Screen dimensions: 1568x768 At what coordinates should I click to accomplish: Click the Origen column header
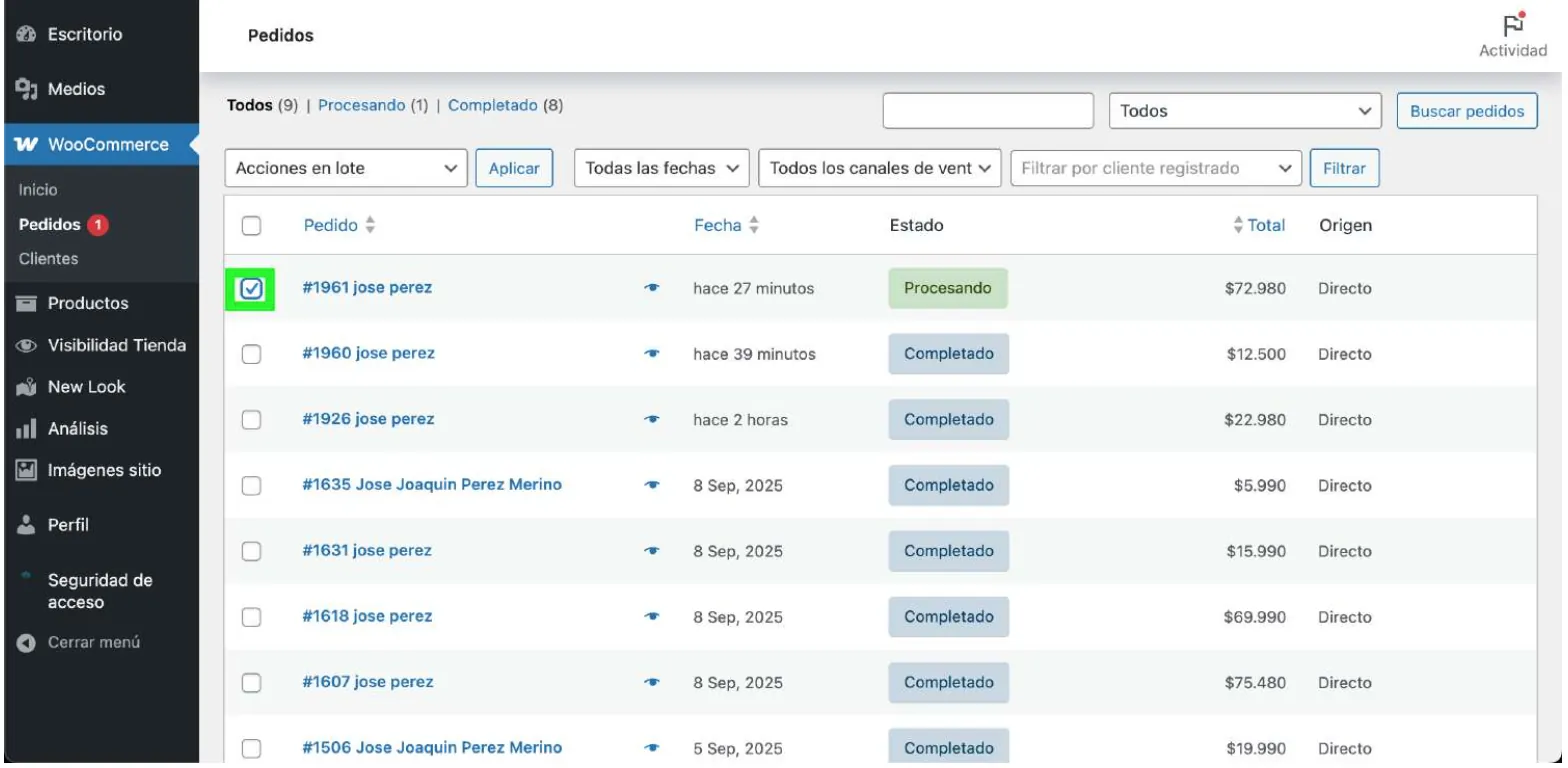1345,226
